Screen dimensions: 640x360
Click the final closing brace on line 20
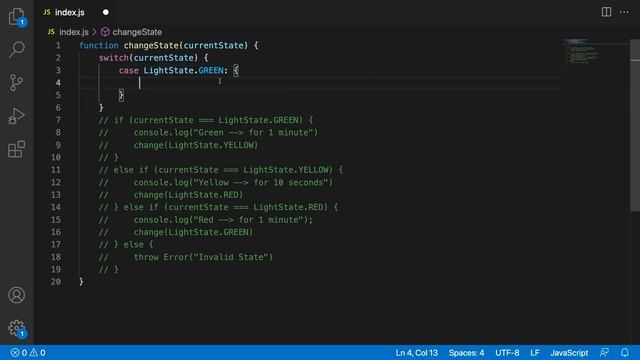point(81,282)
